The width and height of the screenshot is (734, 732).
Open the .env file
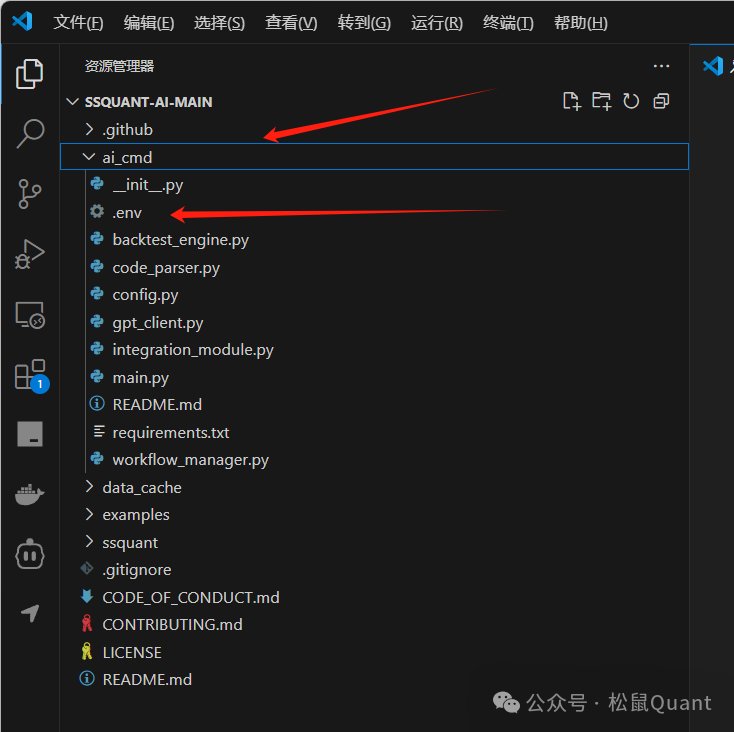pyautogui.click(x=127, y=212)
